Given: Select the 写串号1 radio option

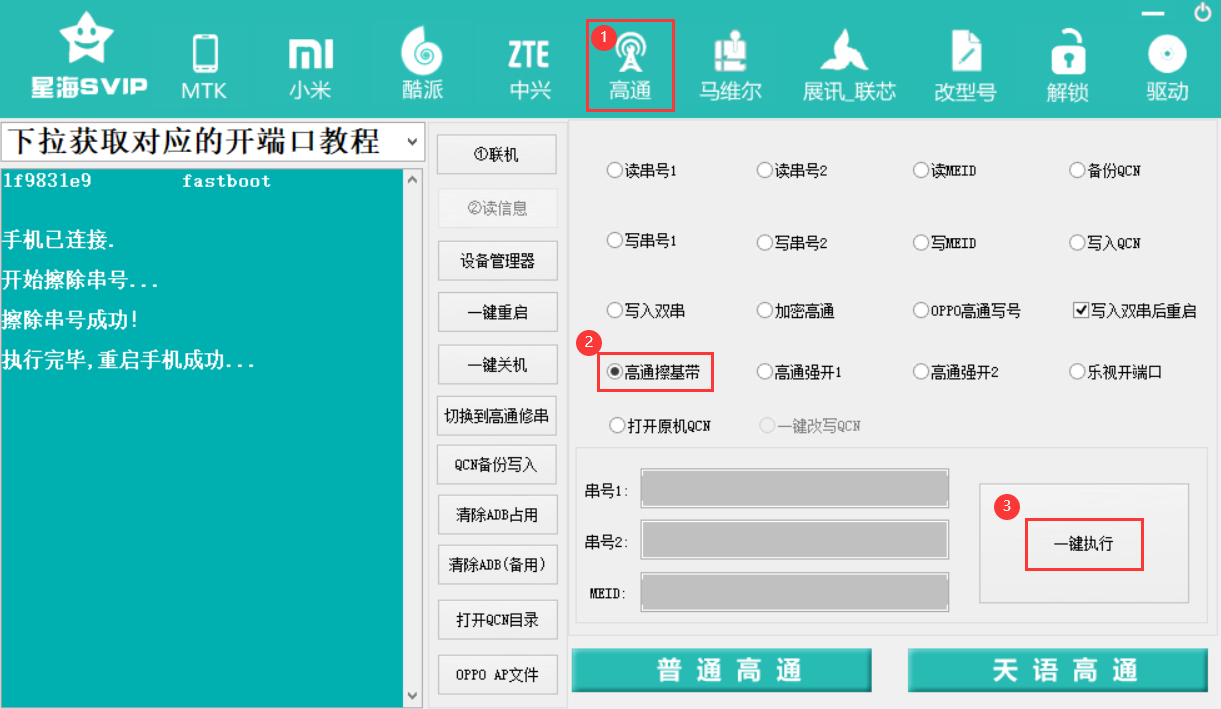Looking at the screenshot, I should 642,242.
